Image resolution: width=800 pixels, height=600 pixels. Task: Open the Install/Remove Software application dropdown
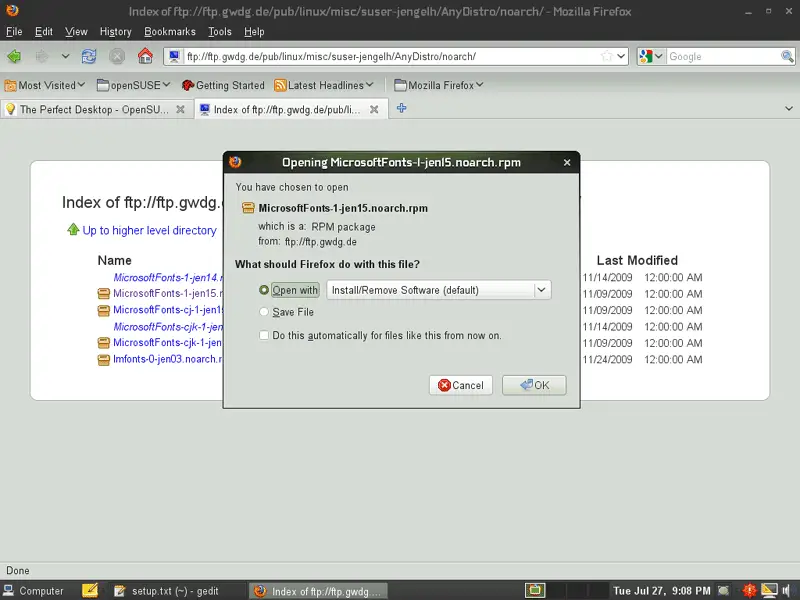439,290
